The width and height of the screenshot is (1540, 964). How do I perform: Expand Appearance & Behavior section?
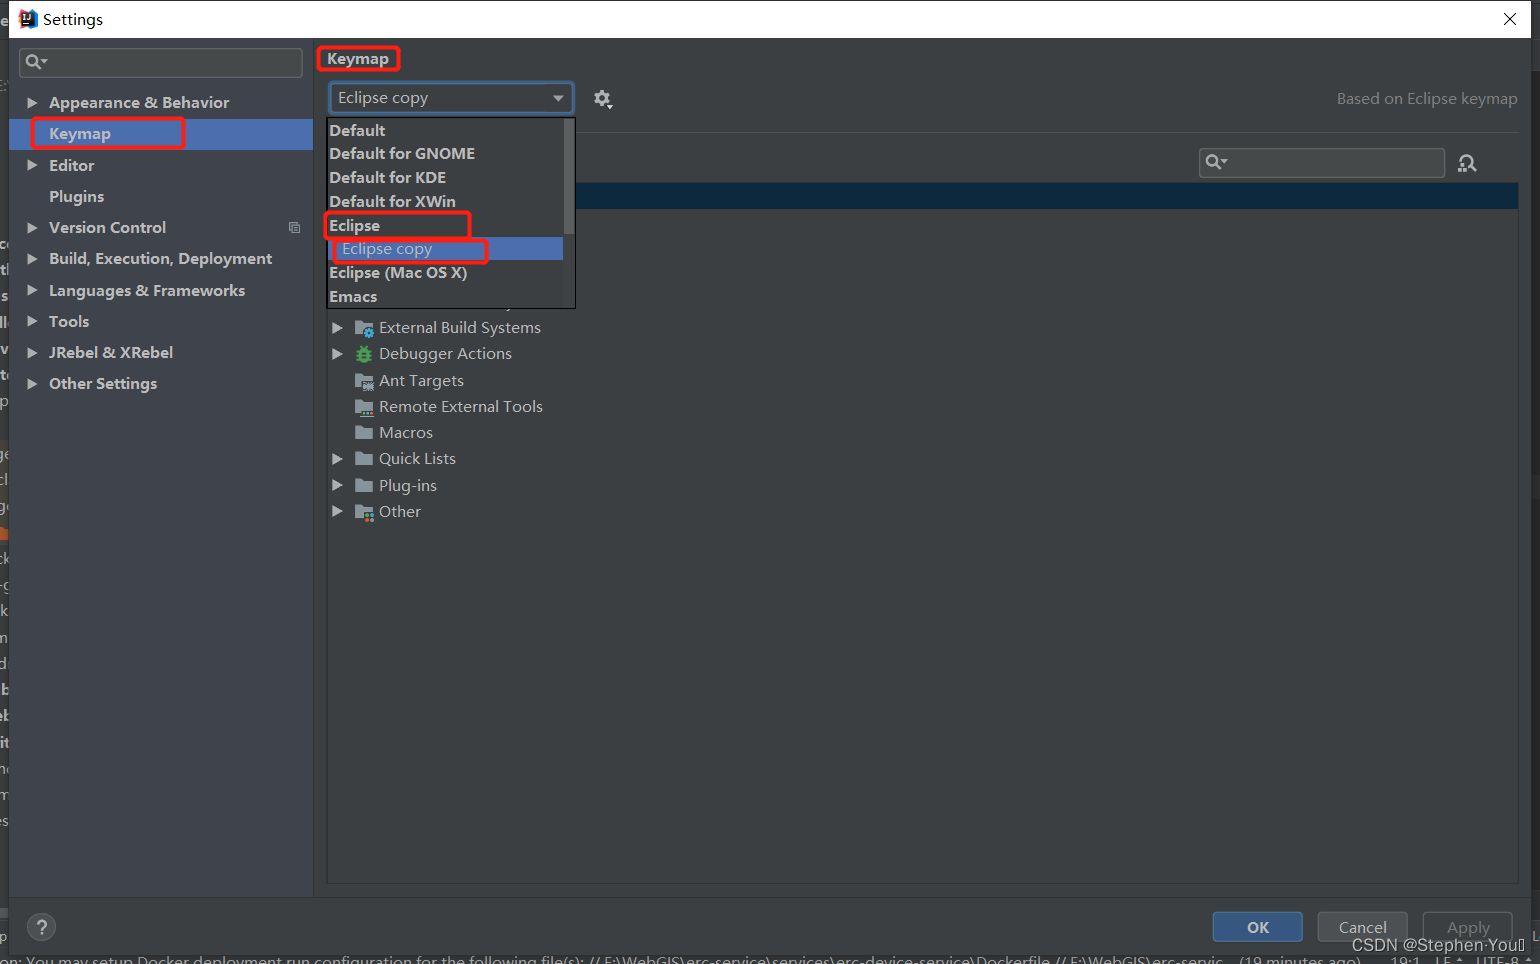point(32,103)
